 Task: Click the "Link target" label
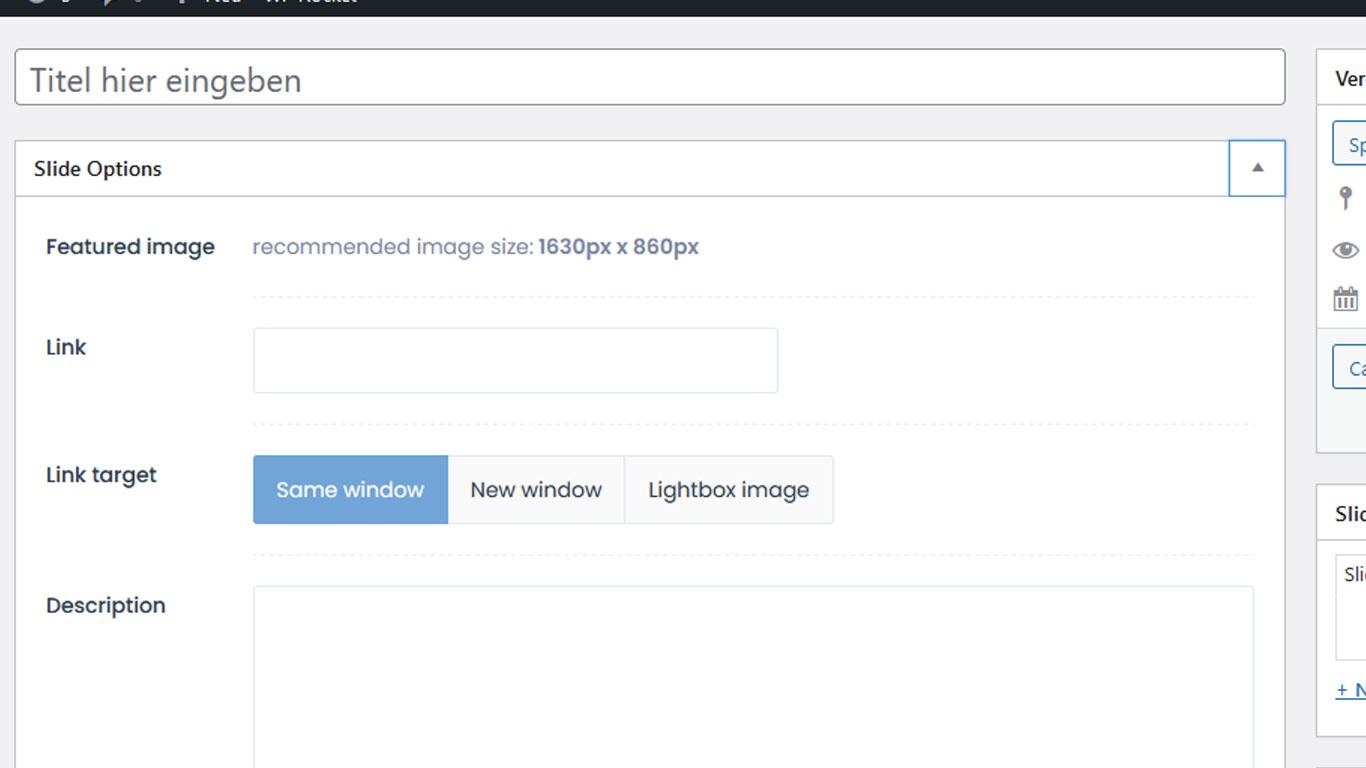pyautogui.click(x=101, y=475)
